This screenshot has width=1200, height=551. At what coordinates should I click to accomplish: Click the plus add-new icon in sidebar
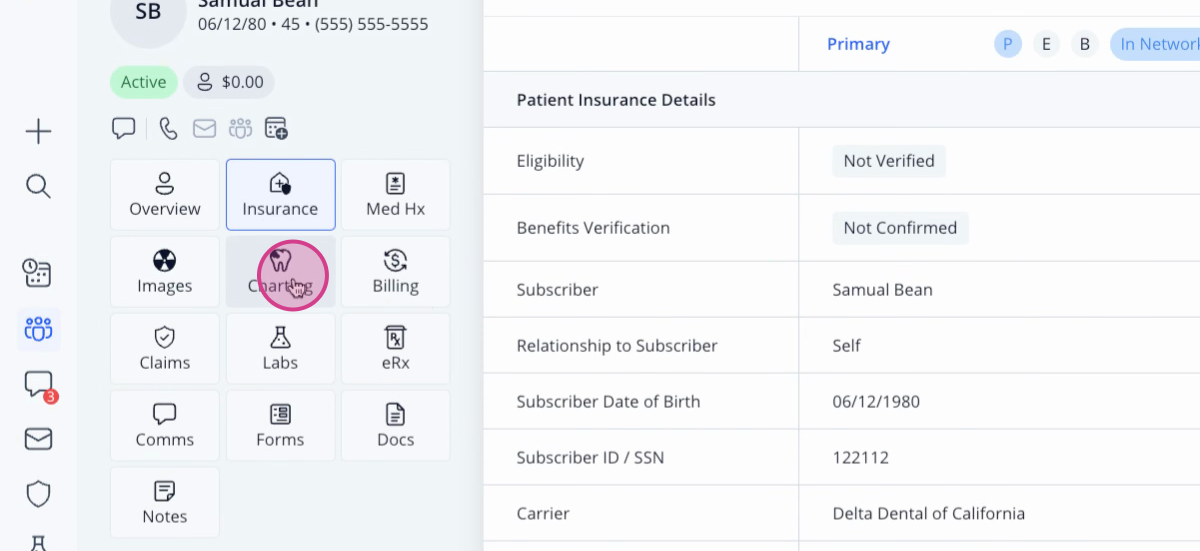pos(38,131)
